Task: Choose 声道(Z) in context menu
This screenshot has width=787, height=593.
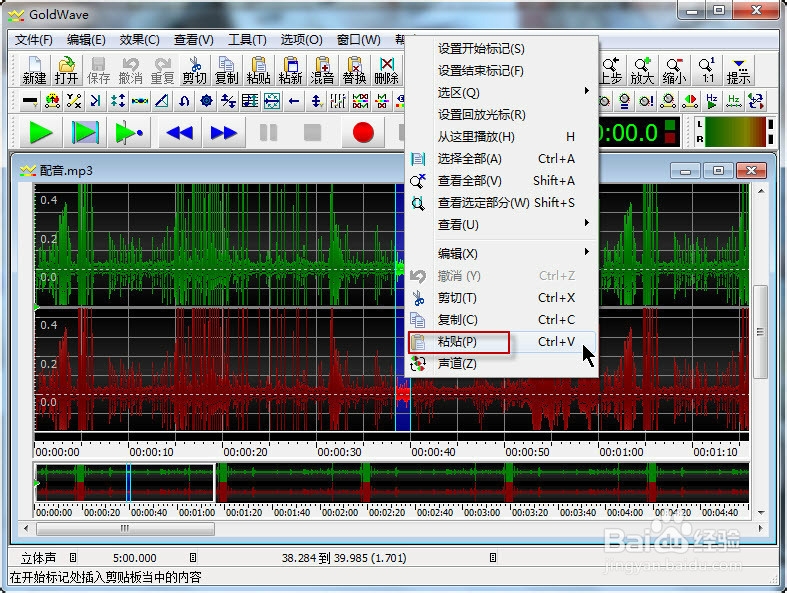Action: pyautogui.click(x=501, y=364)
